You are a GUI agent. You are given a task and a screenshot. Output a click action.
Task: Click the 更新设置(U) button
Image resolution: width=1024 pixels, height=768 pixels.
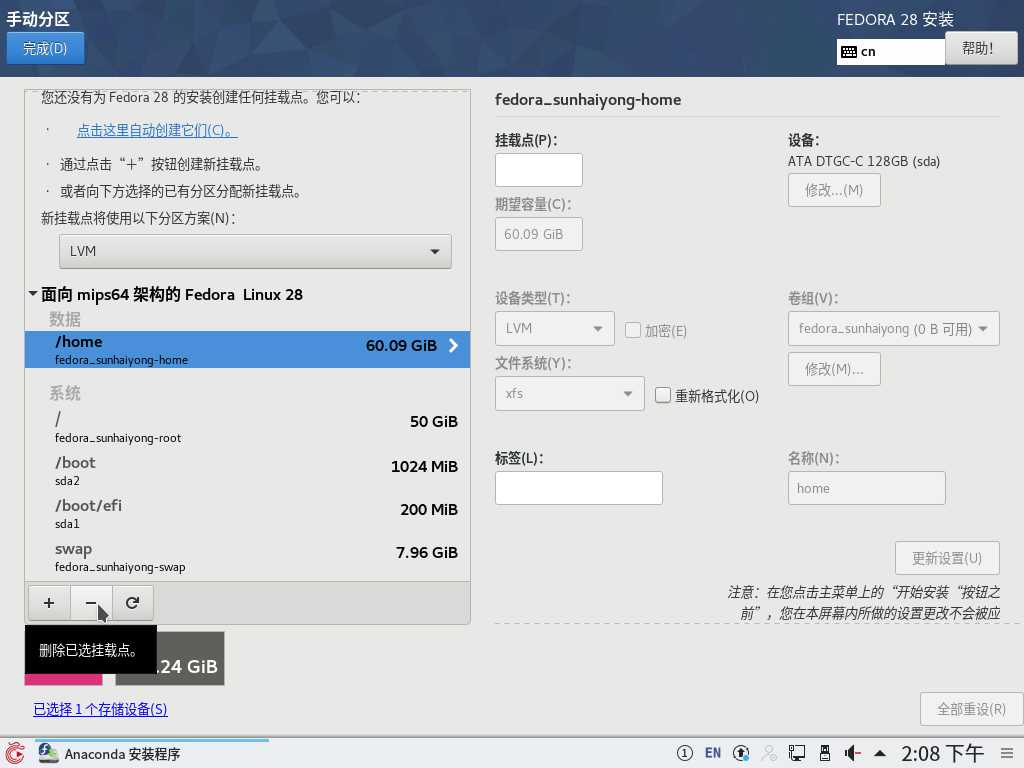click(947, 558)
